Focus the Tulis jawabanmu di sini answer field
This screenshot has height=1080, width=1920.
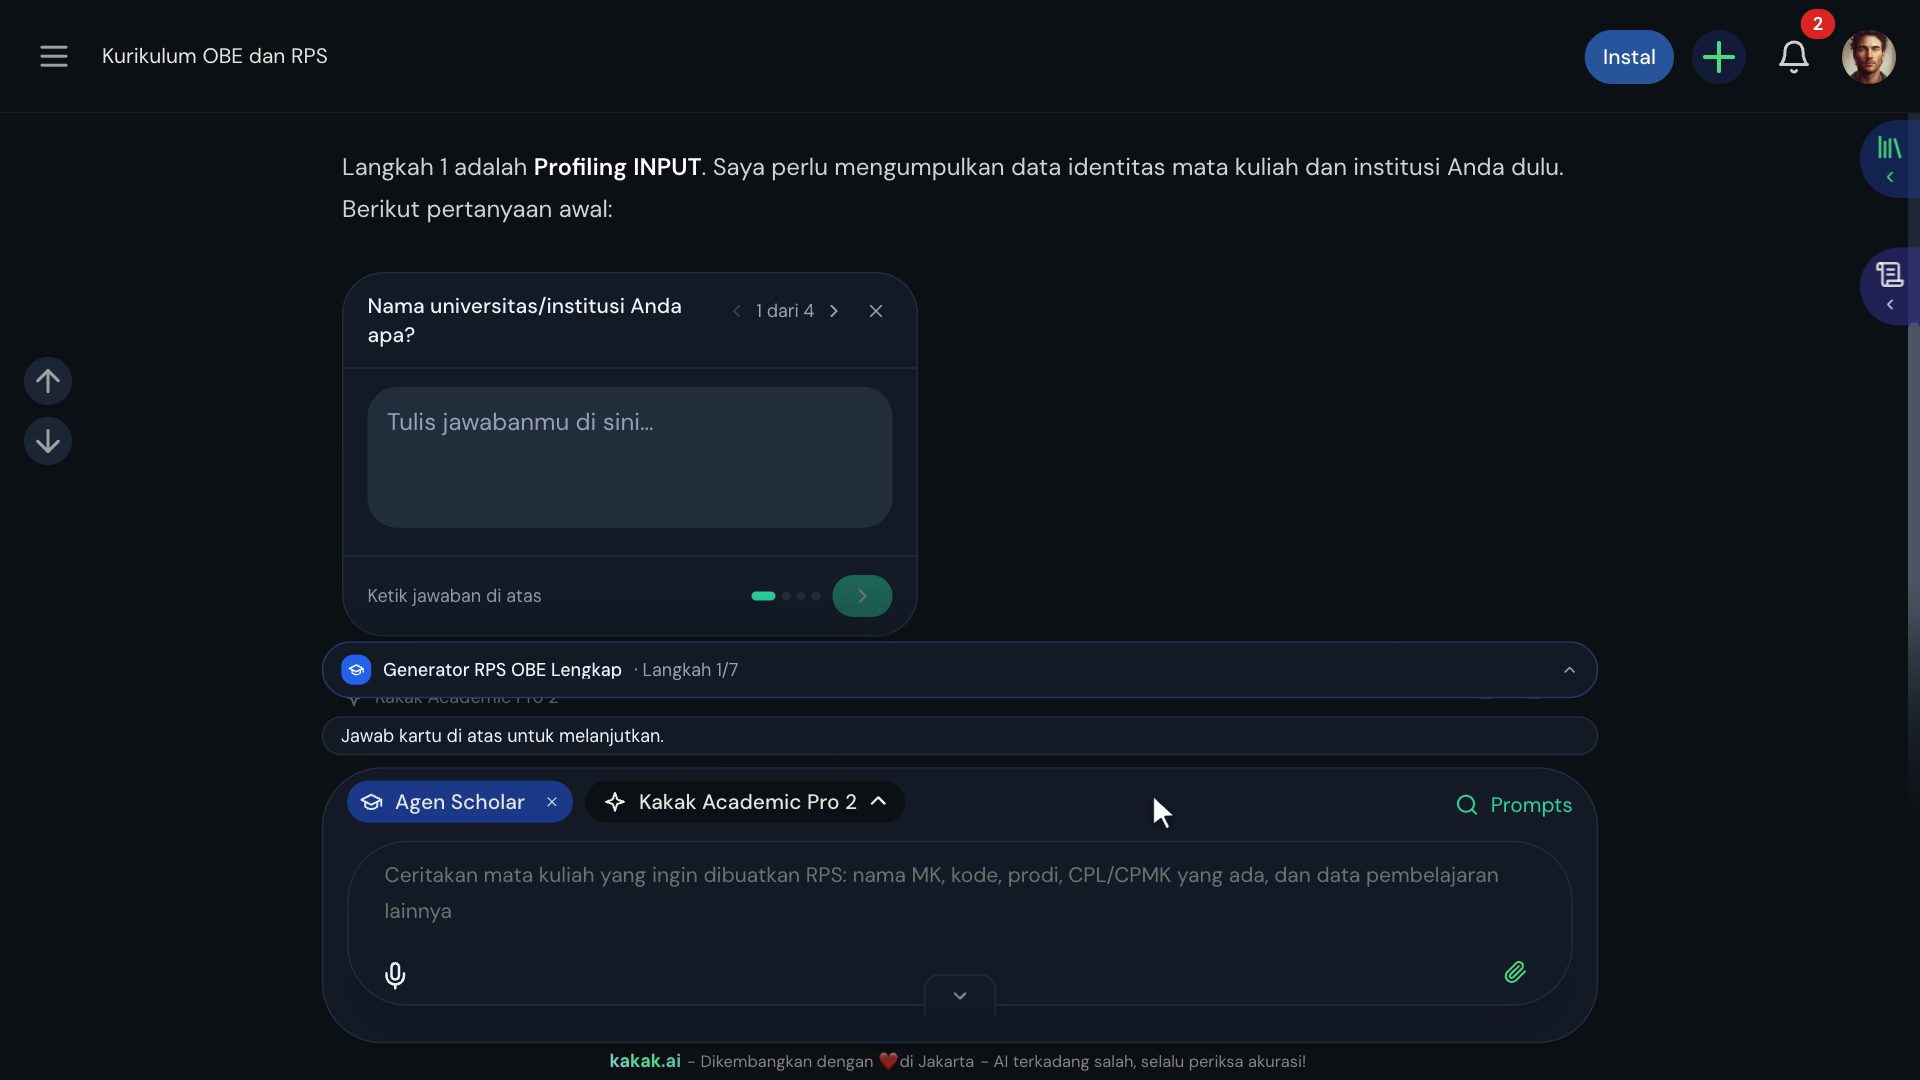tap(629, 457)
